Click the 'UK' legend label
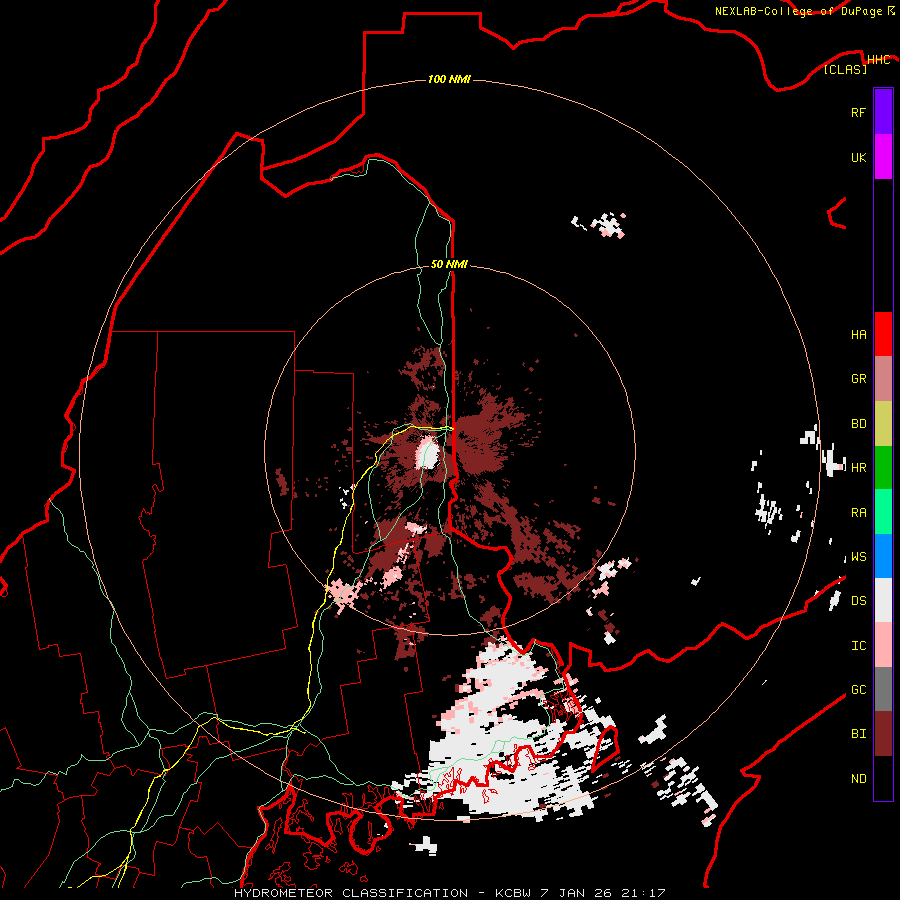900x900 pixels. tap(858, 158)
